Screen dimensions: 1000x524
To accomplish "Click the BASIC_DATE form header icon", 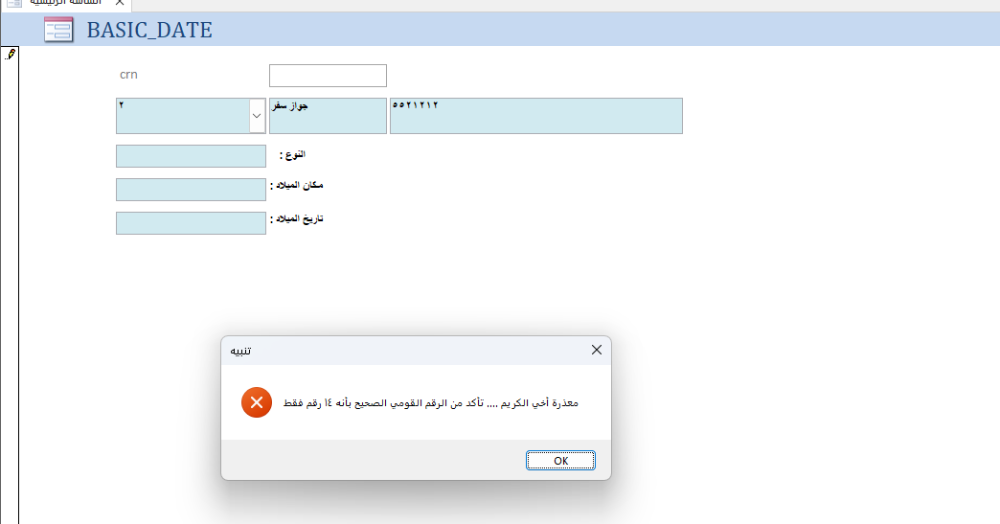I will (x=58, y=30).
